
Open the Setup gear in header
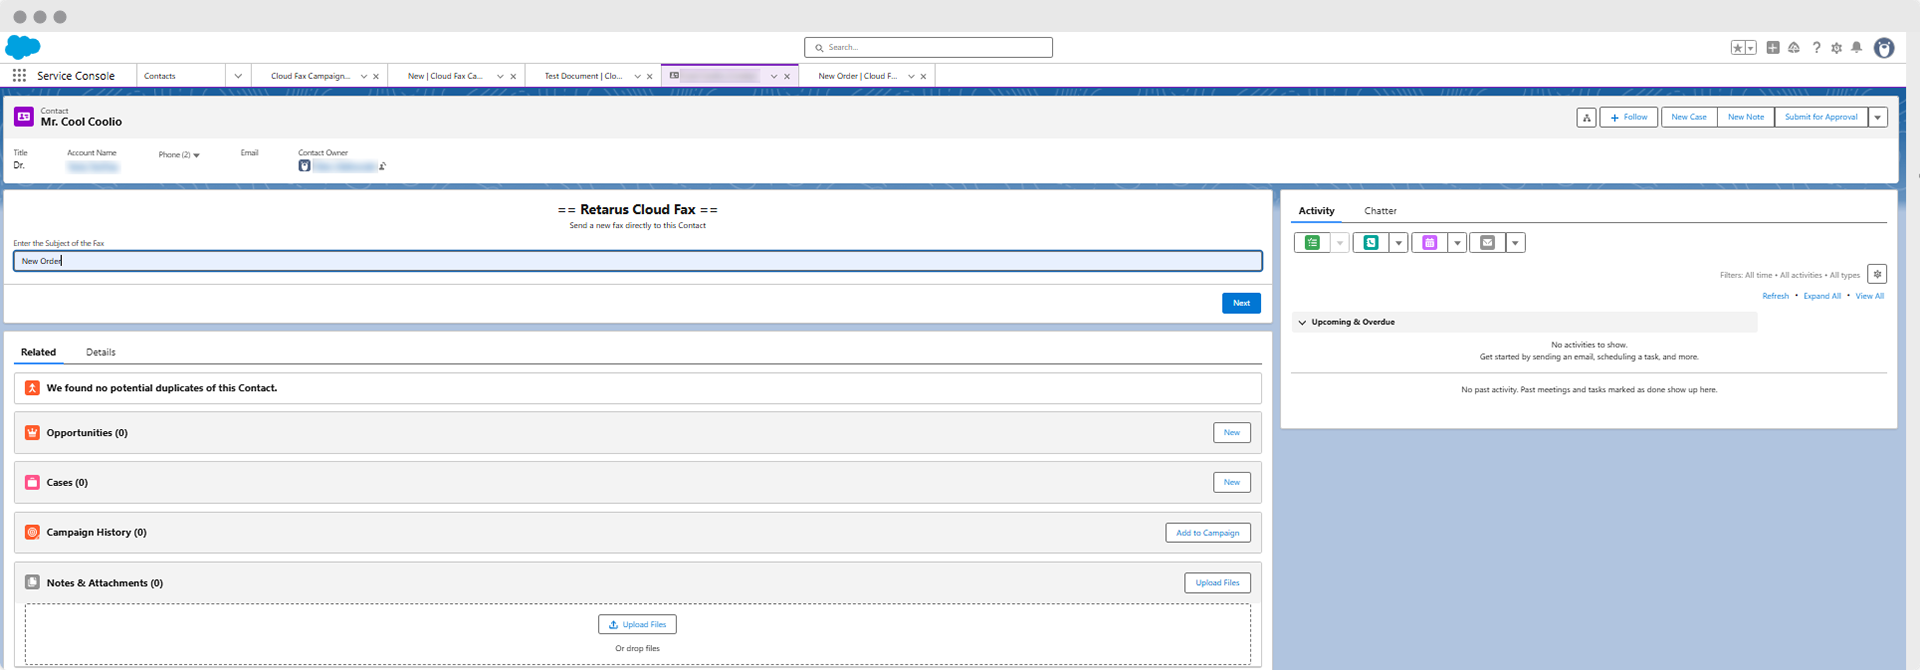pyautogui.click(x=1836, y=48)
